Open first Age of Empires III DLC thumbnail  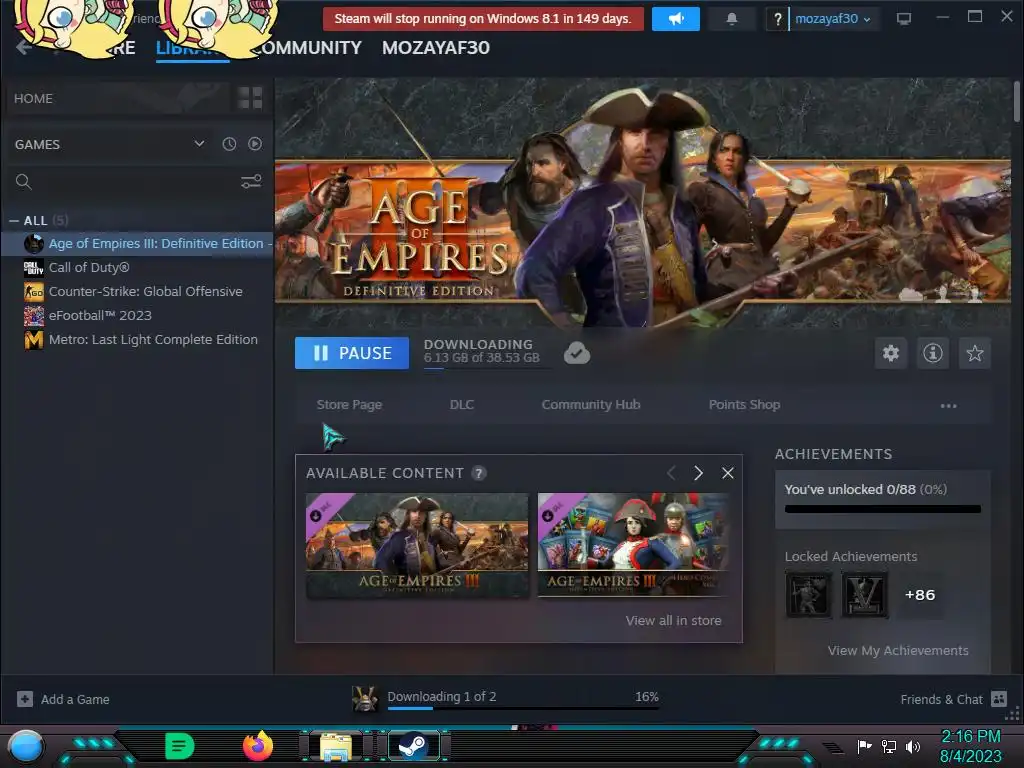417,545
